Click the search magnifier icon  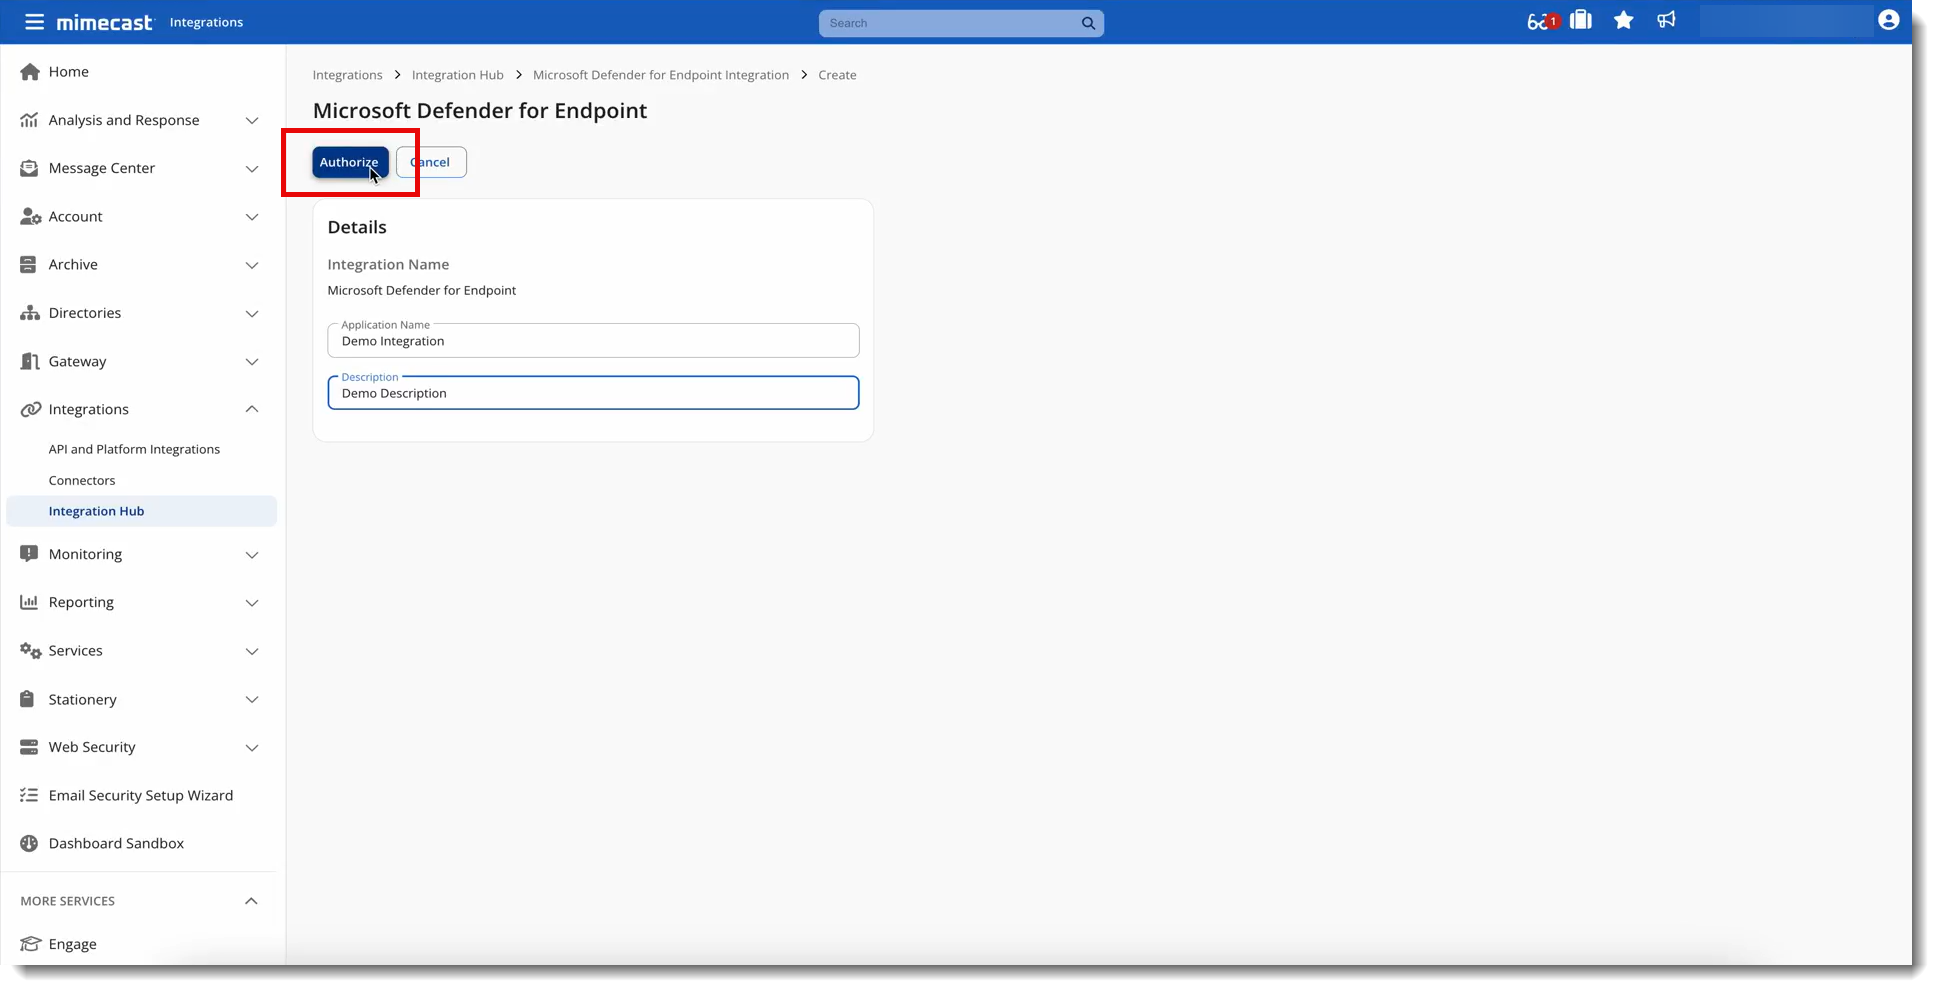tap(1088, 23)
